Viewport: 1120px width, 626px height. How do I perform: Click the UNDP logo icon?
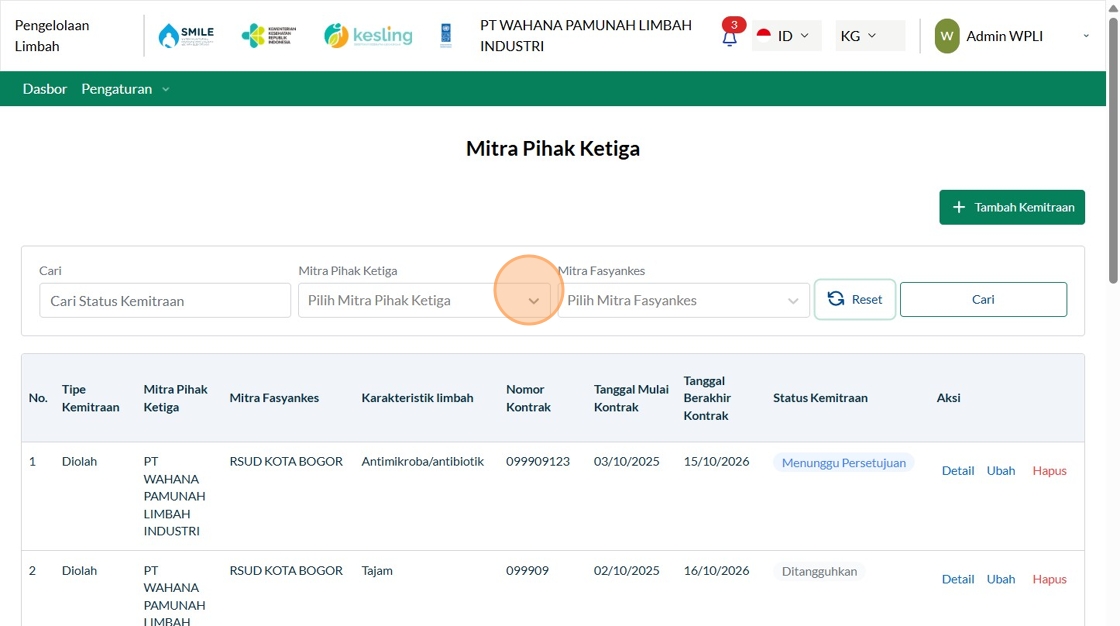[446, 36]
